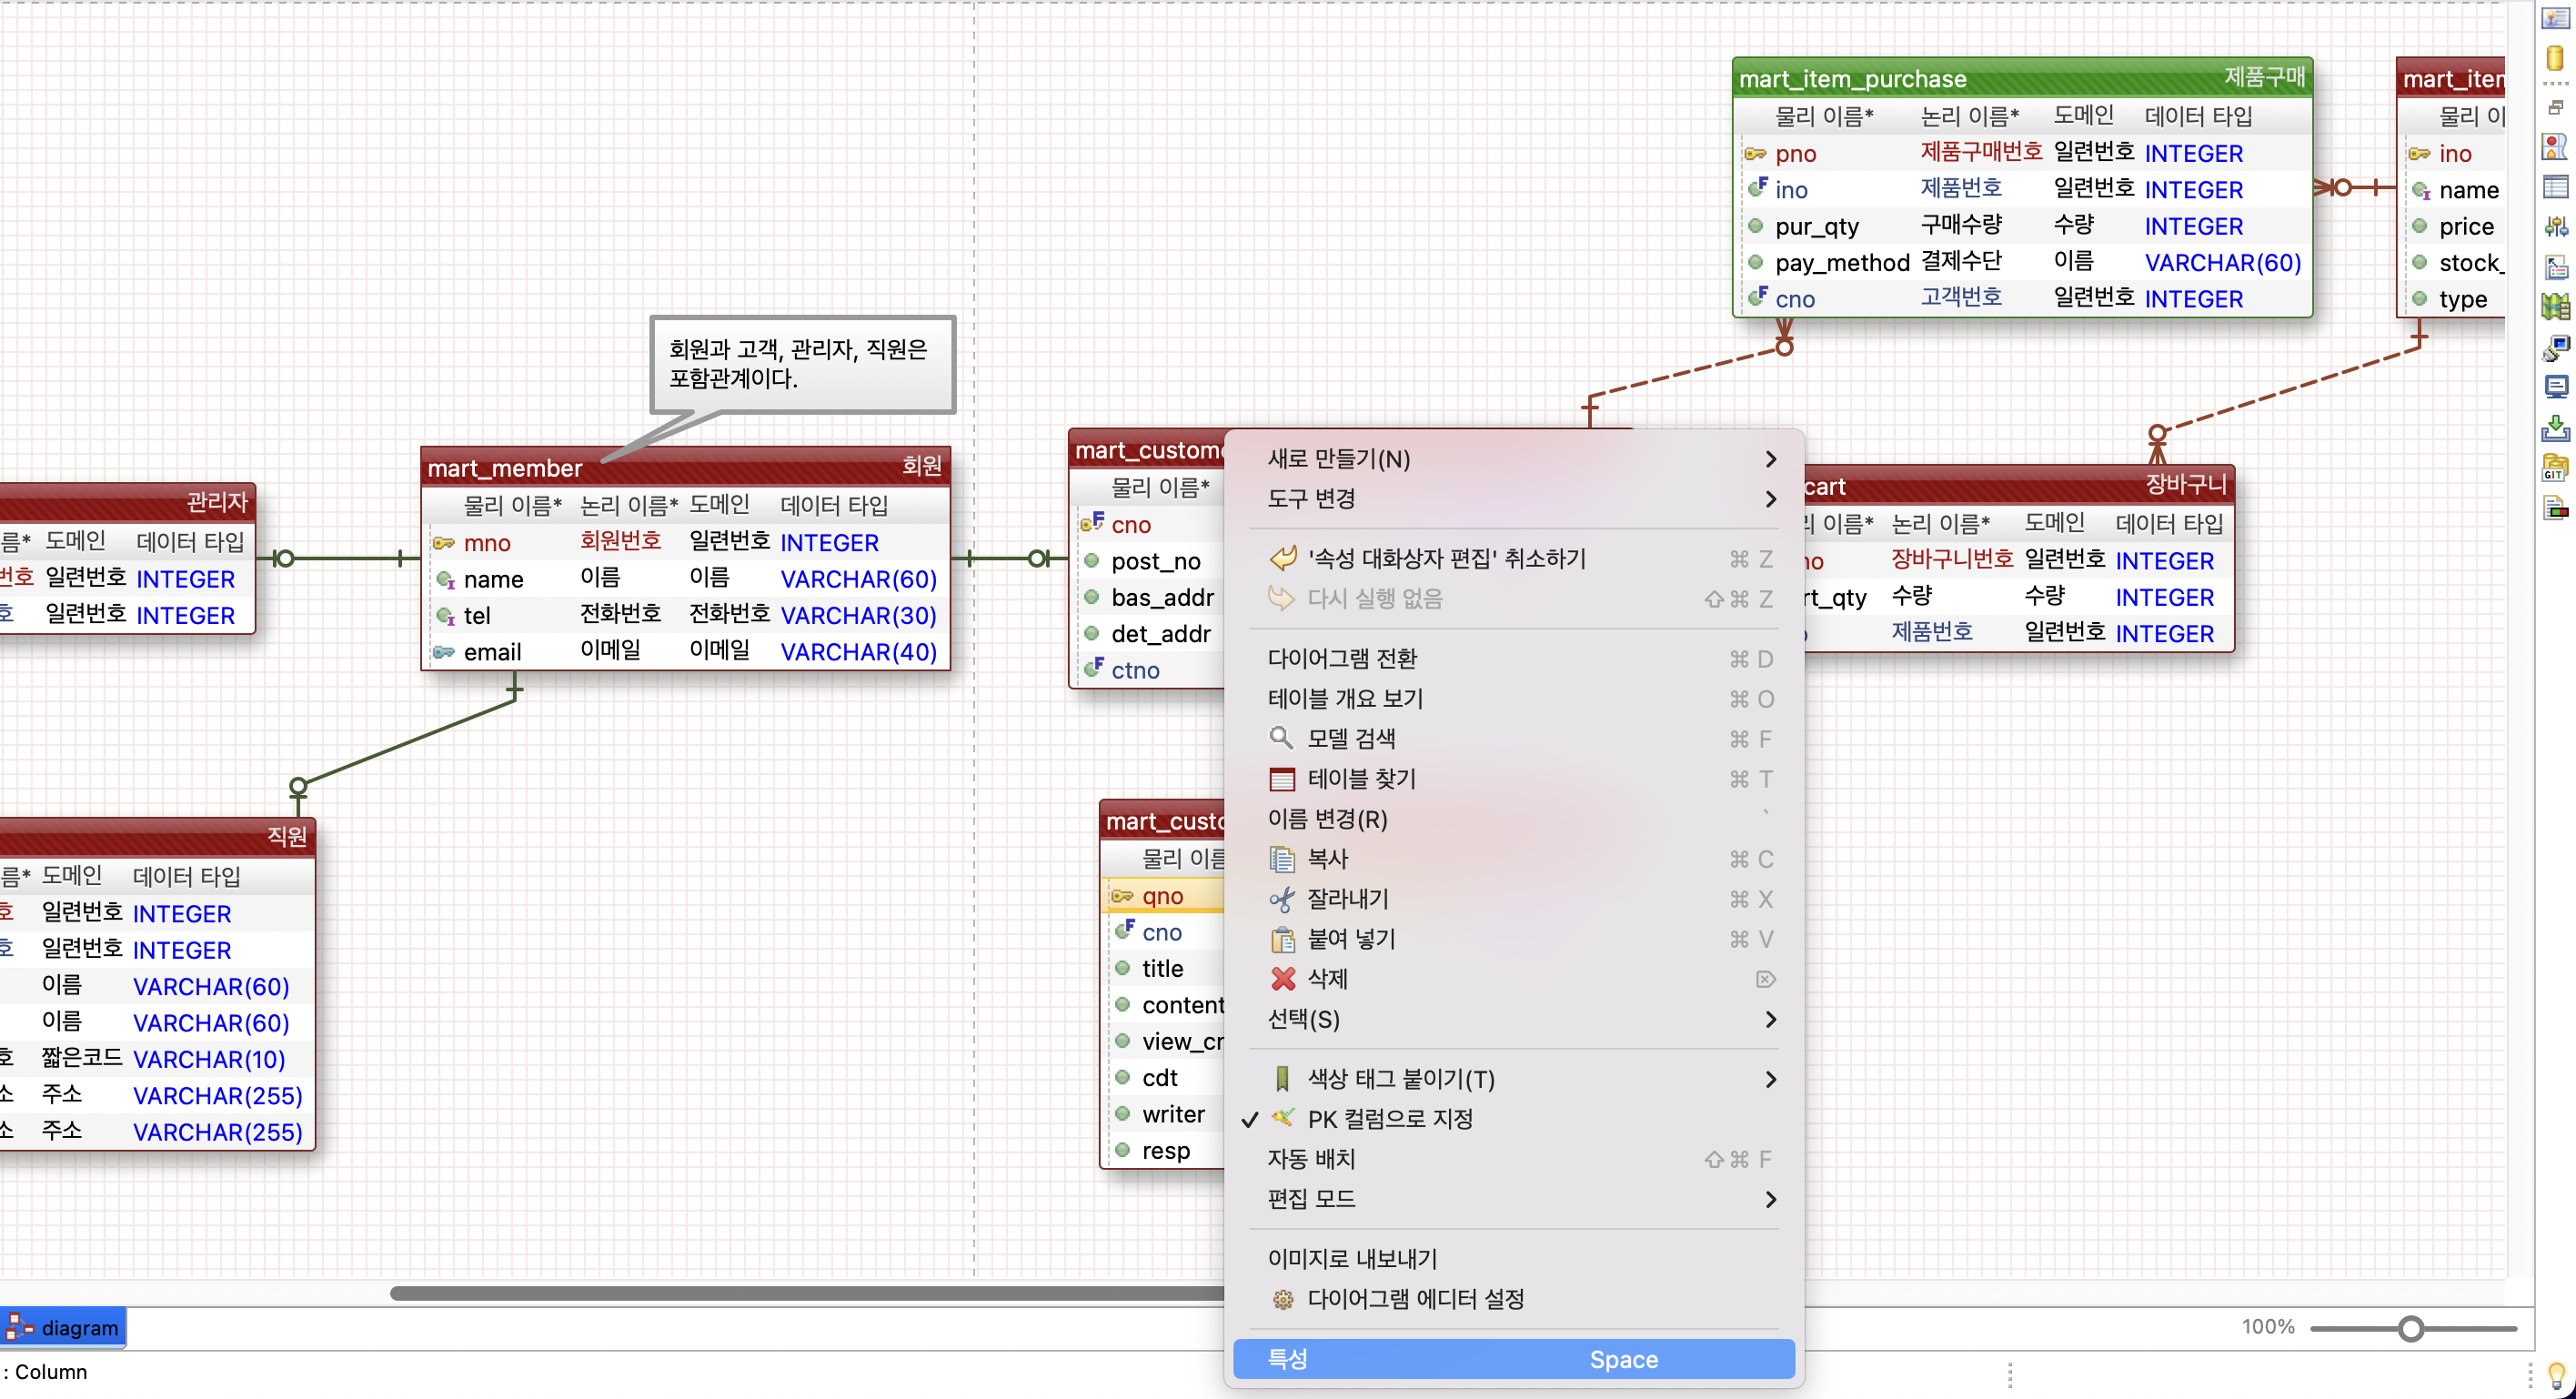
Task: Select 제품번호 row in 장바구니 table
Action: point(2018,634)
